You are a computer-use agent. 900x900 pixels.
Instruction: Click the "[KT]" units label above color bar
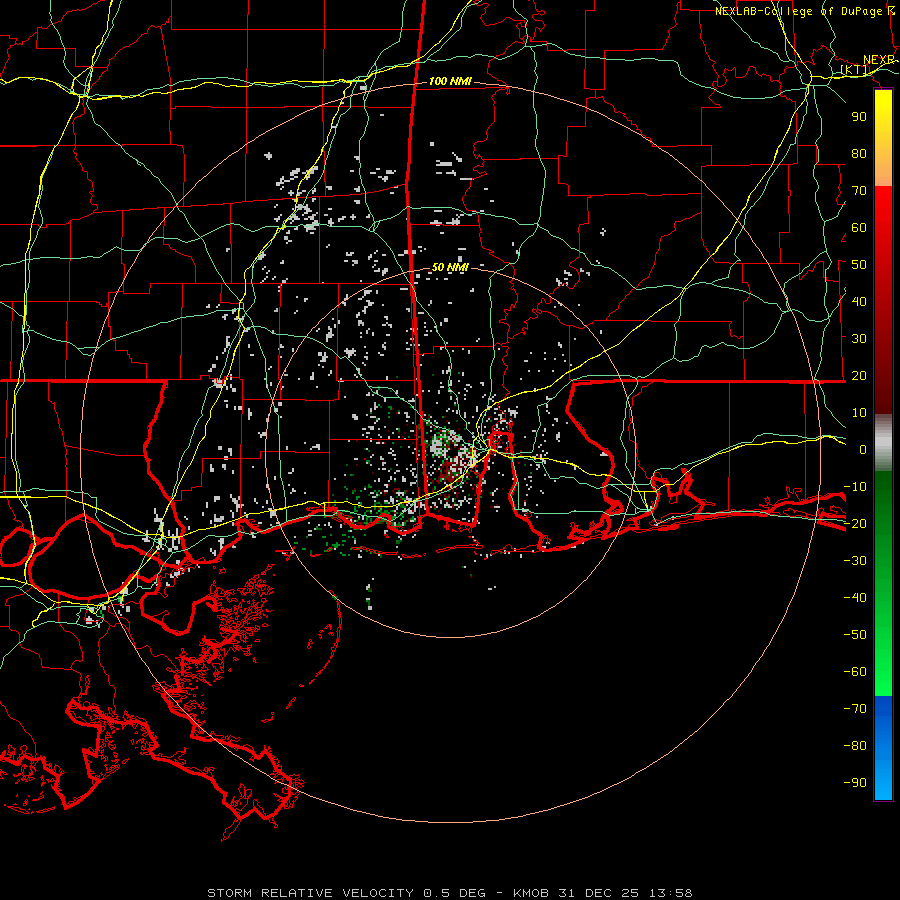[855, 70]
